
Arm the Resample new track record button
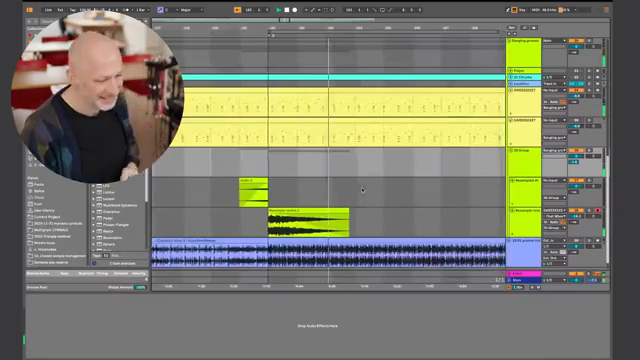pos(598,210)
